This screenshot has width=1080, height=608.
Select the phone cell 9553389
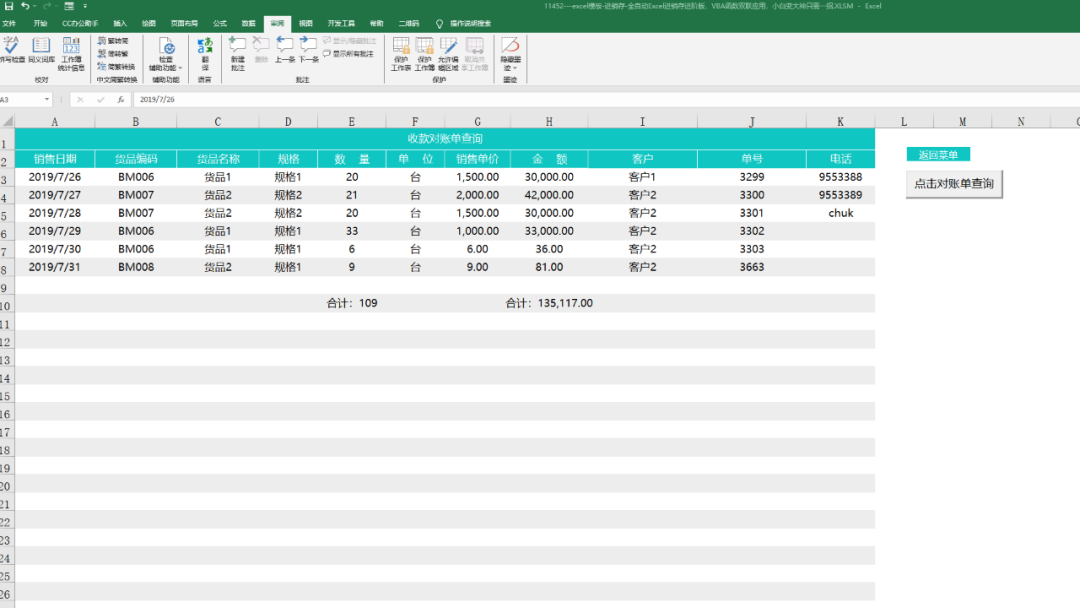tap(840, 195)
